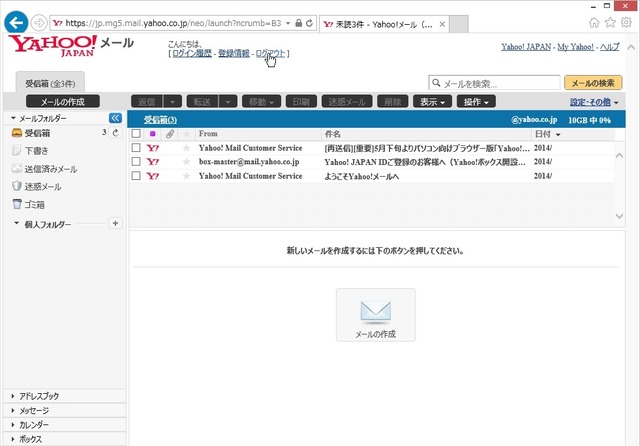
Task: Click the large envelope compose icon
Action: pos(376,315)
